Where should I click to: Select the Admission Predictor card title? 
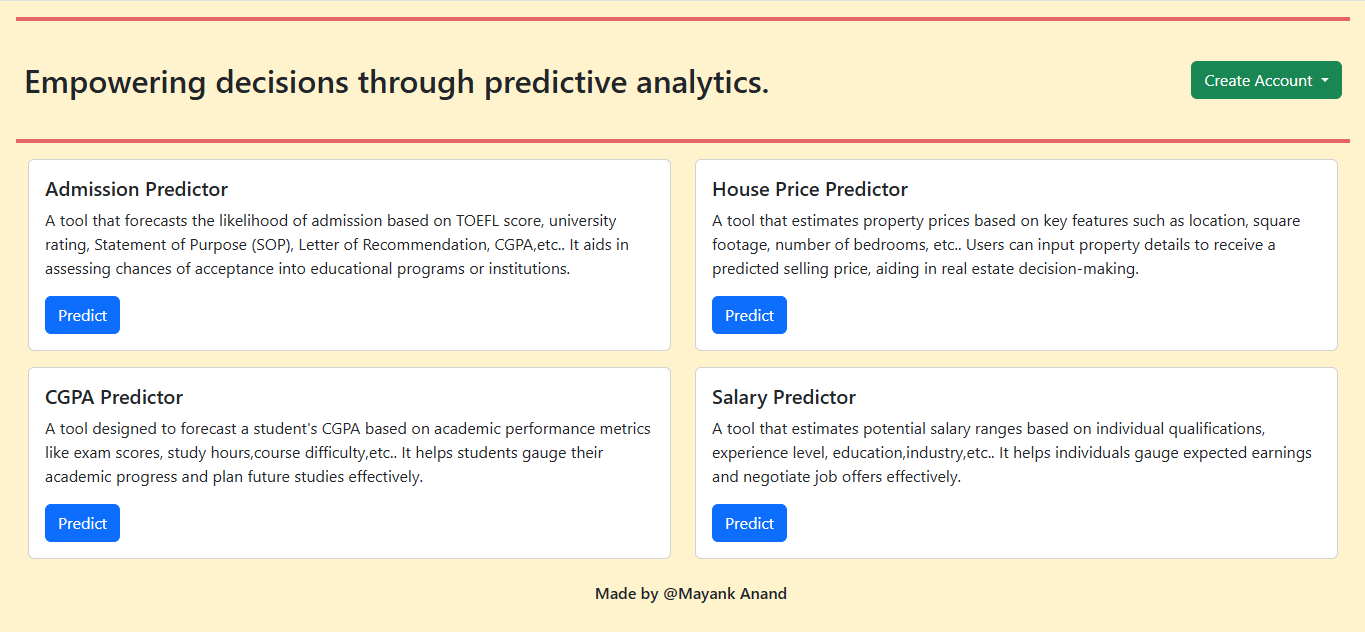tap(137, 189)
